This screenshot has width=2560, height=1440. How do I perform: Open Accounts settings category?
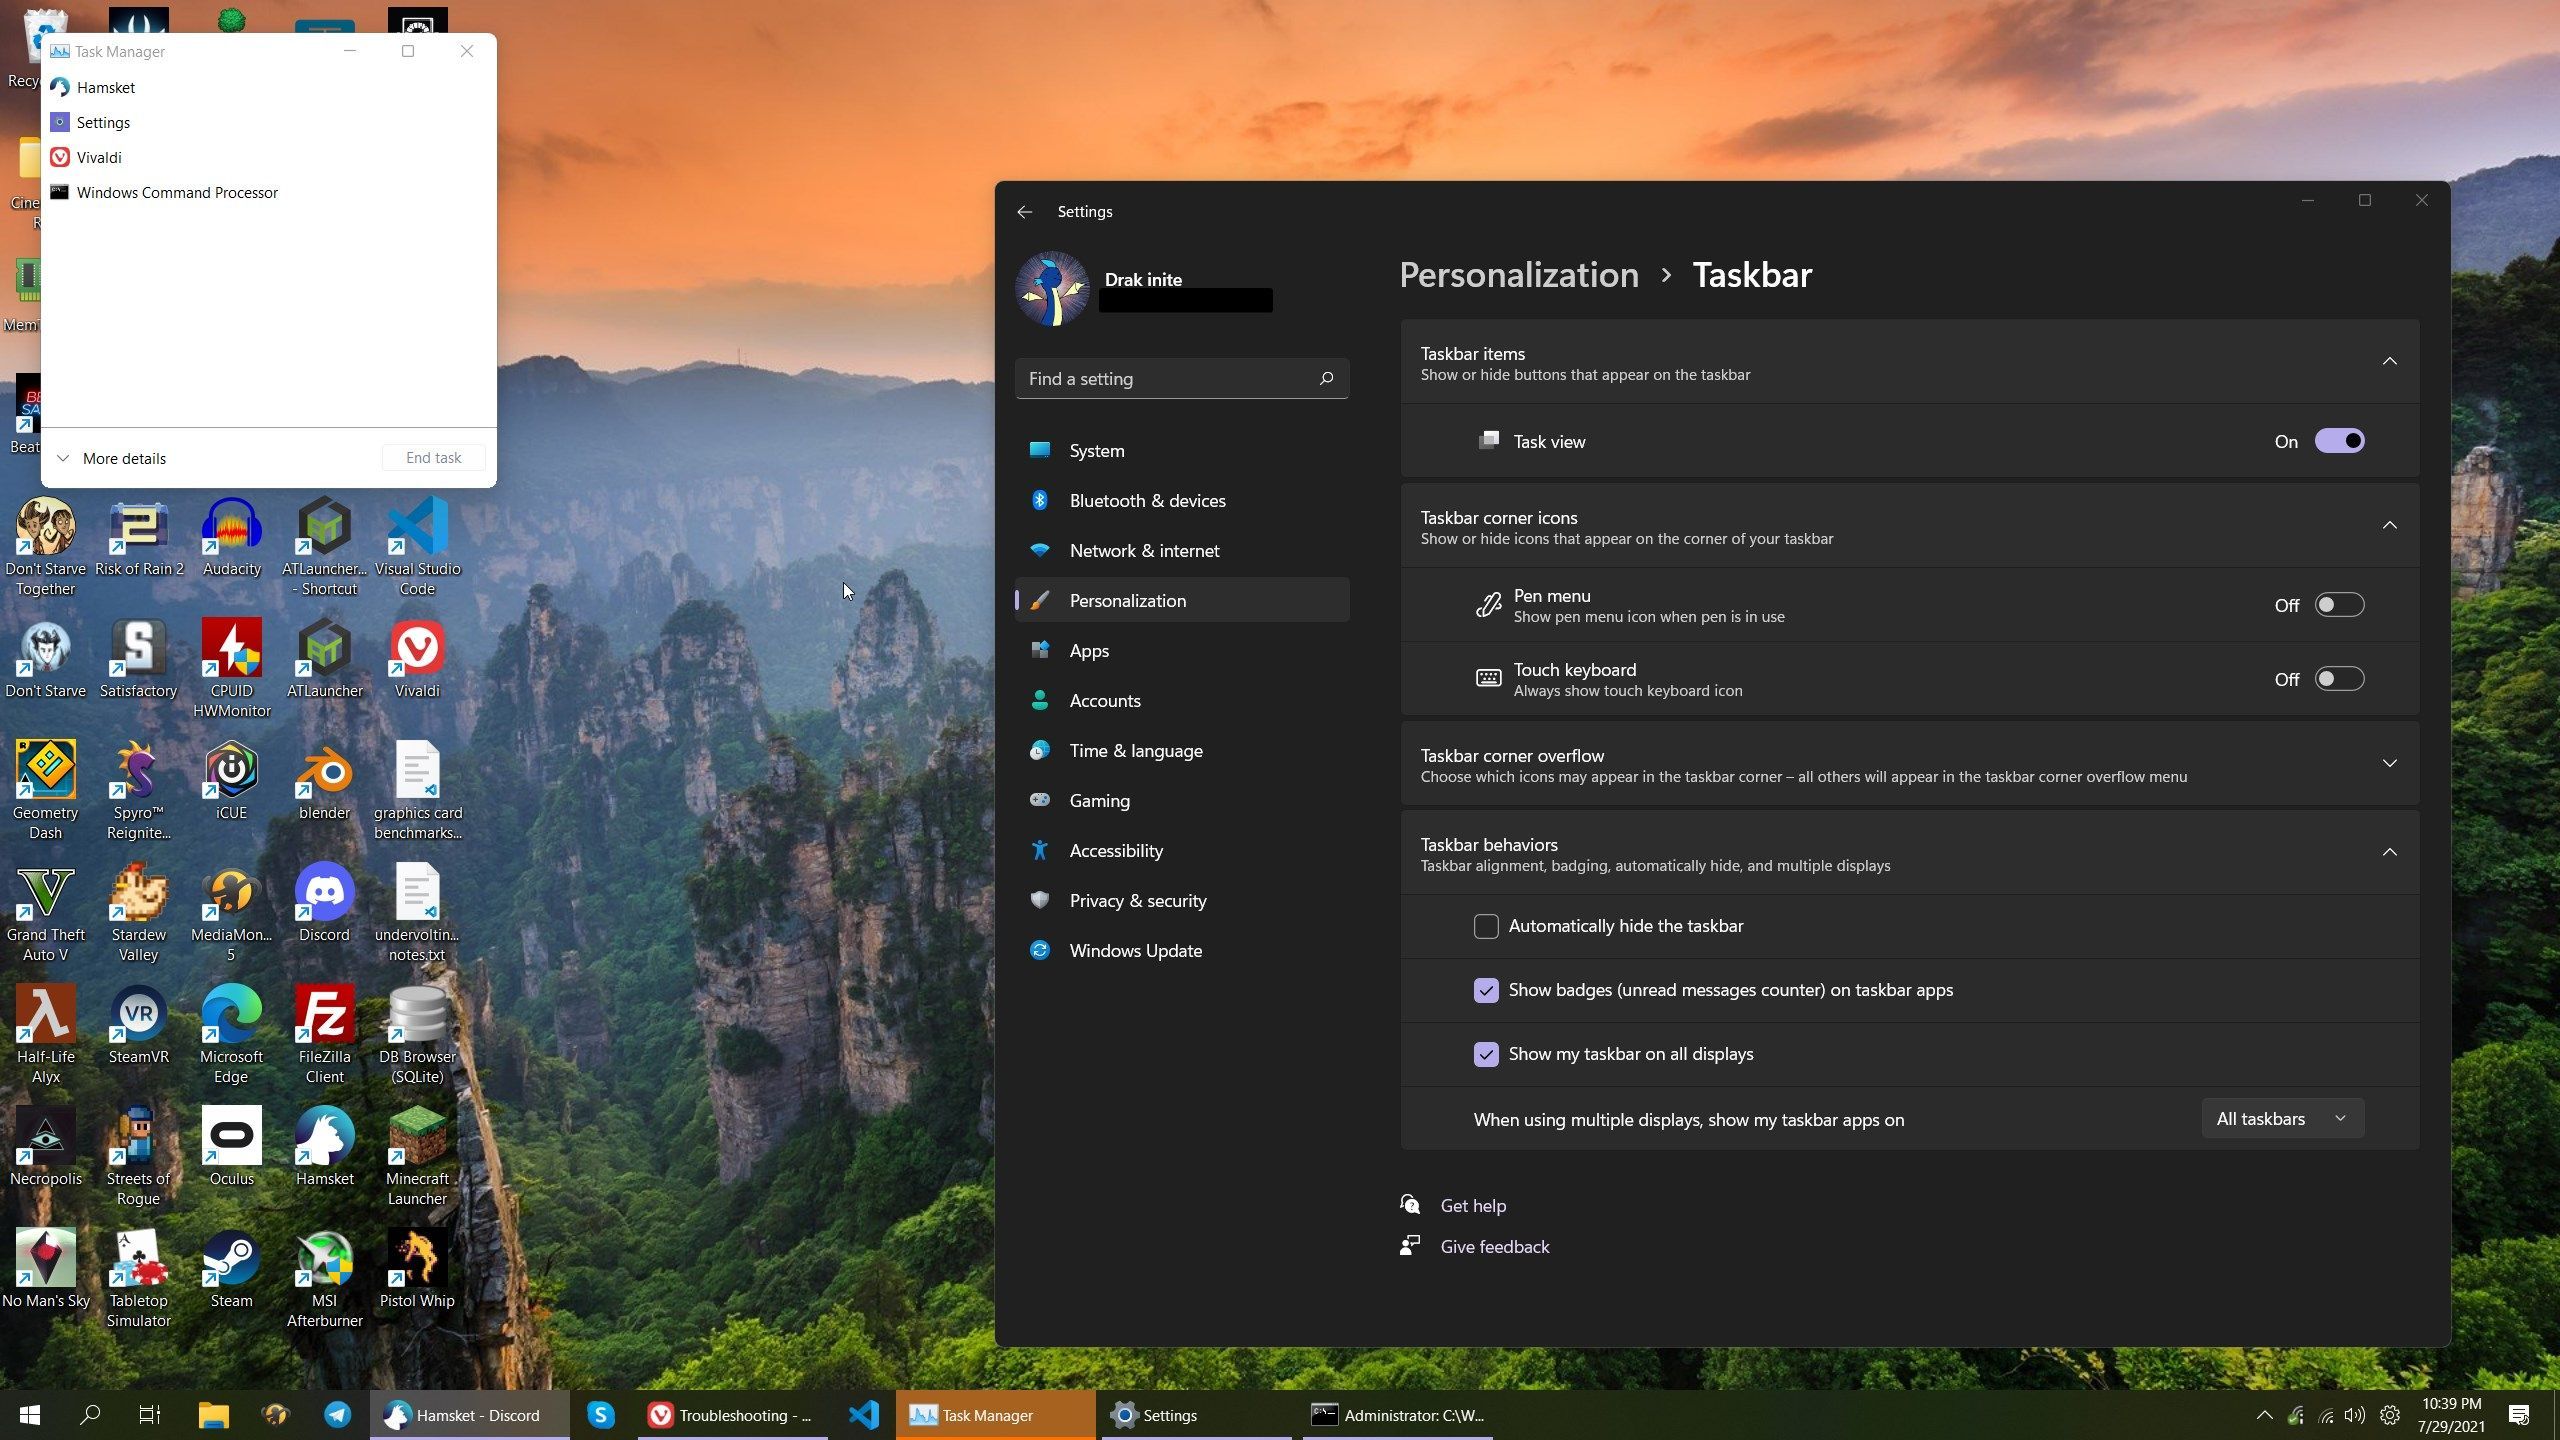pyautogui.click(x=1182, y=700)
